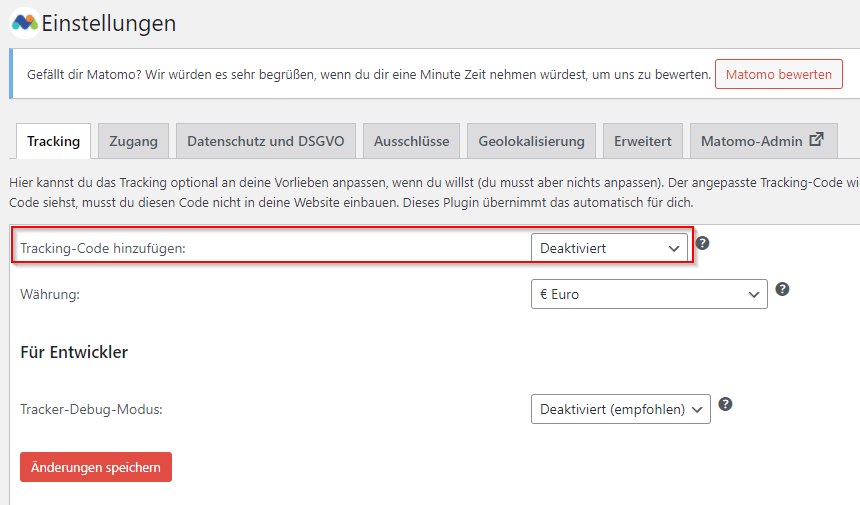Click the Einstellungen page heading

tap(108, 23)
